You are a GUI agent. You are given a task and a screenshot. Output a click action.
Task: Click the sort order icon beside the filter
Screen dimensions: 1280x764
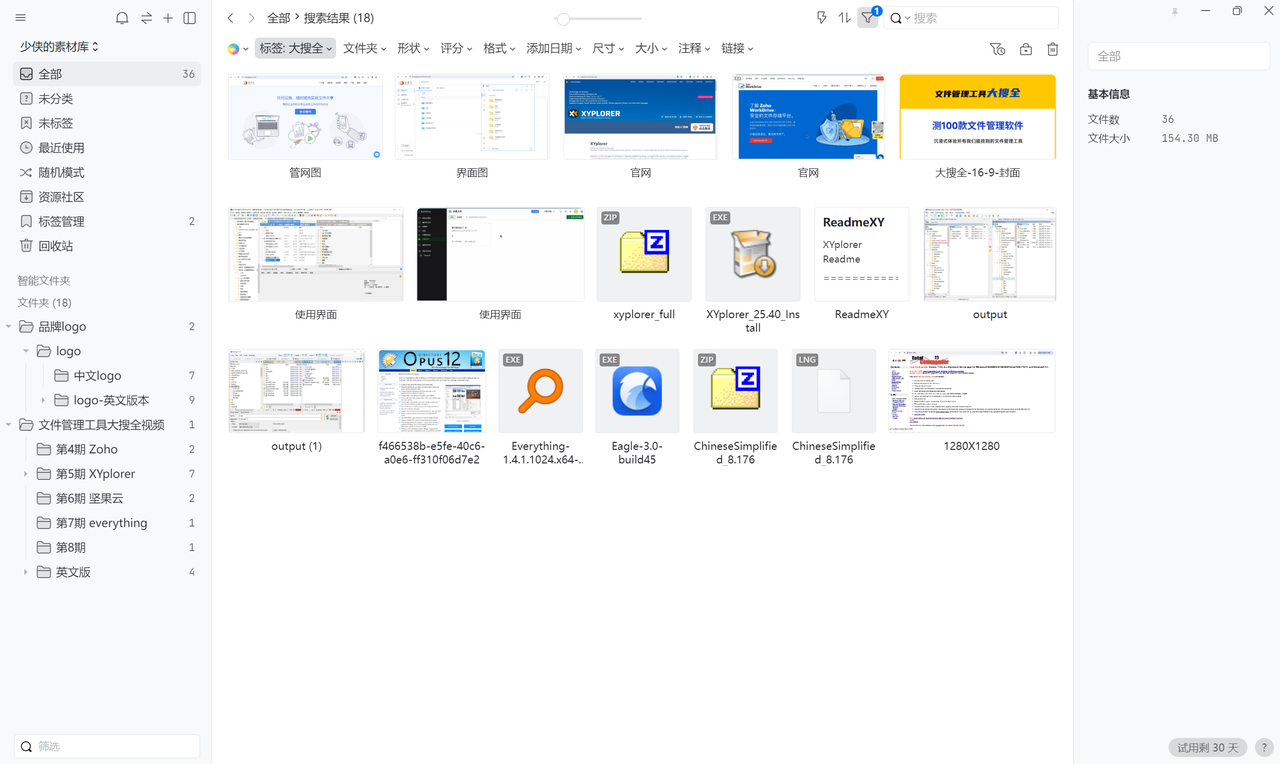[843, 18]
